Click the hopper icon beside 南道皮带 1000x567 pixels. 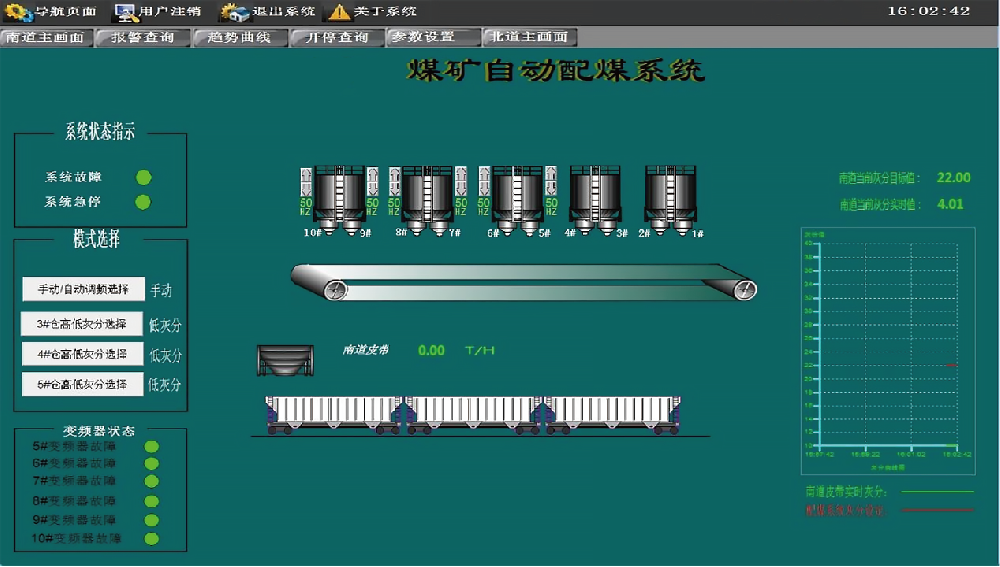[285, 360]
